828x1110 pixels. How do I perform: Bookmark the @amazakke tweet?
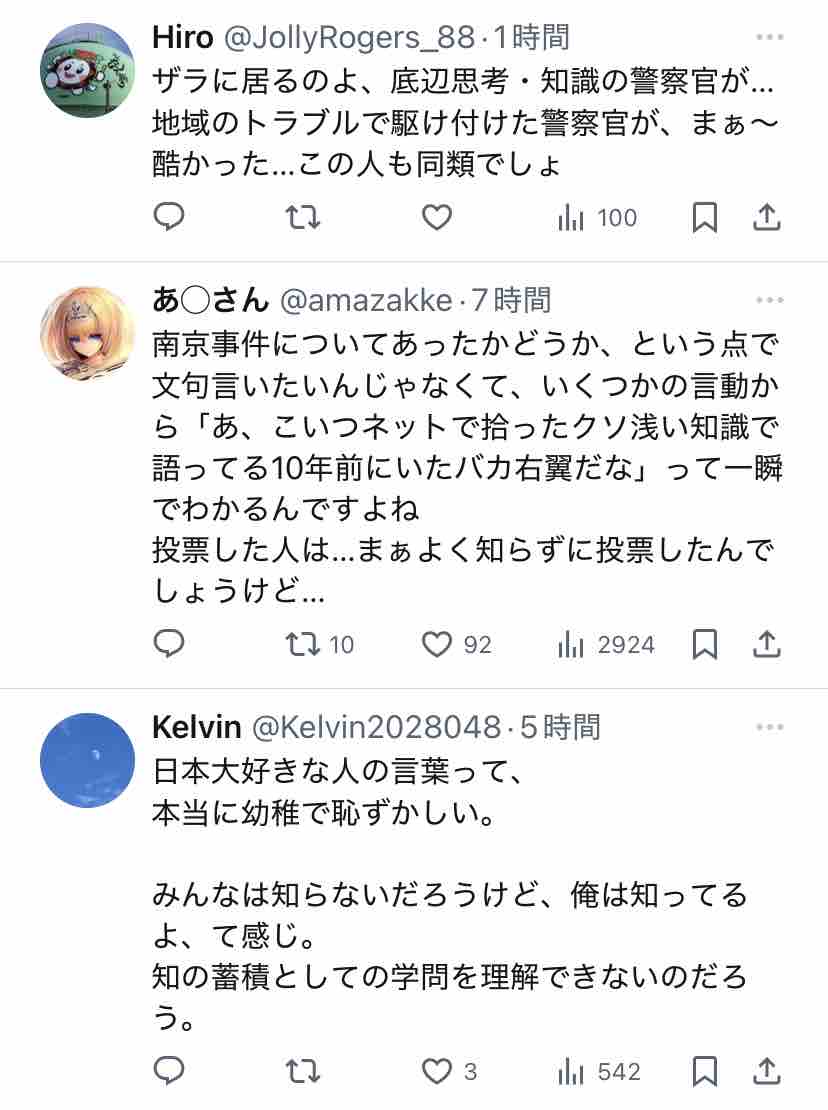[x=704, y=644]
